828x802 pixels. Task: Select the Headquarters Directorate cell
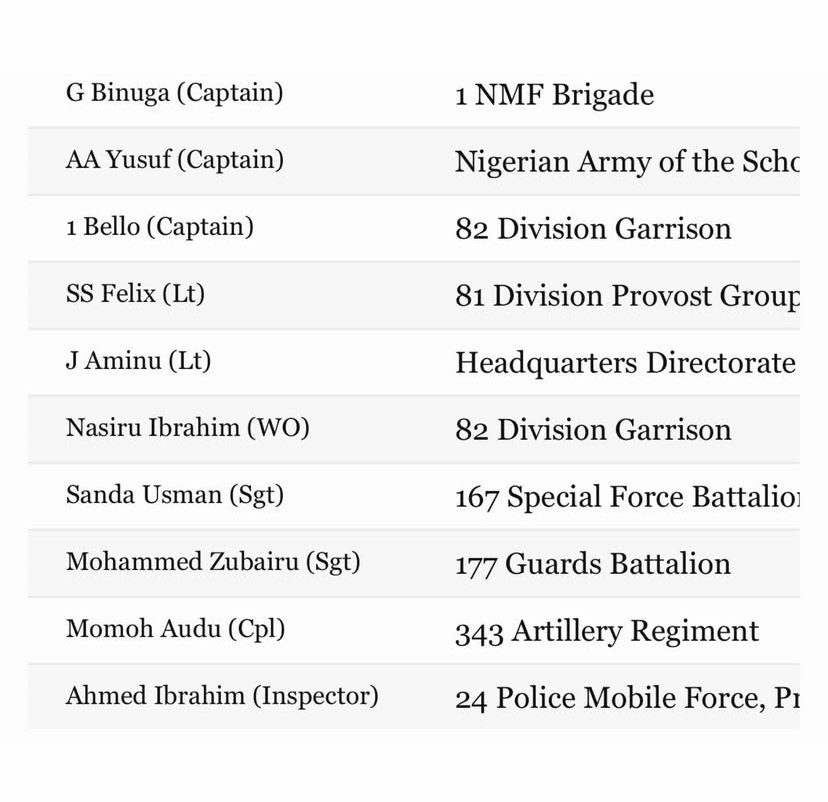click(625, 362)
